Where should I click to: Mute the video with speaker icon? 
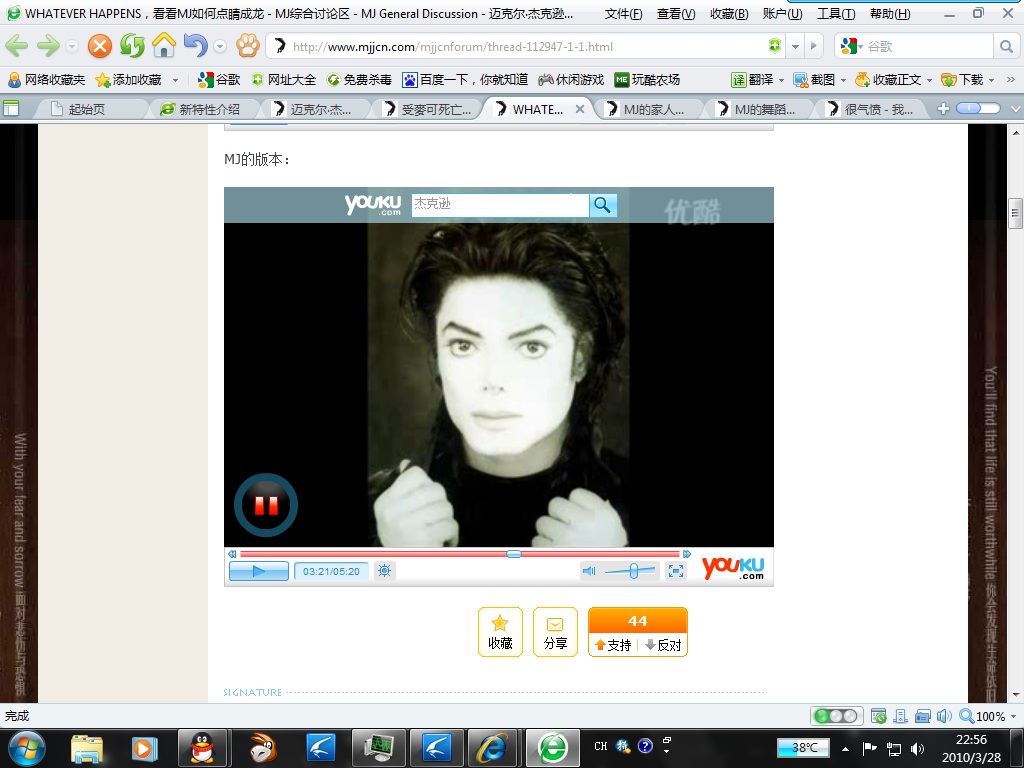(x=589, y=571)
